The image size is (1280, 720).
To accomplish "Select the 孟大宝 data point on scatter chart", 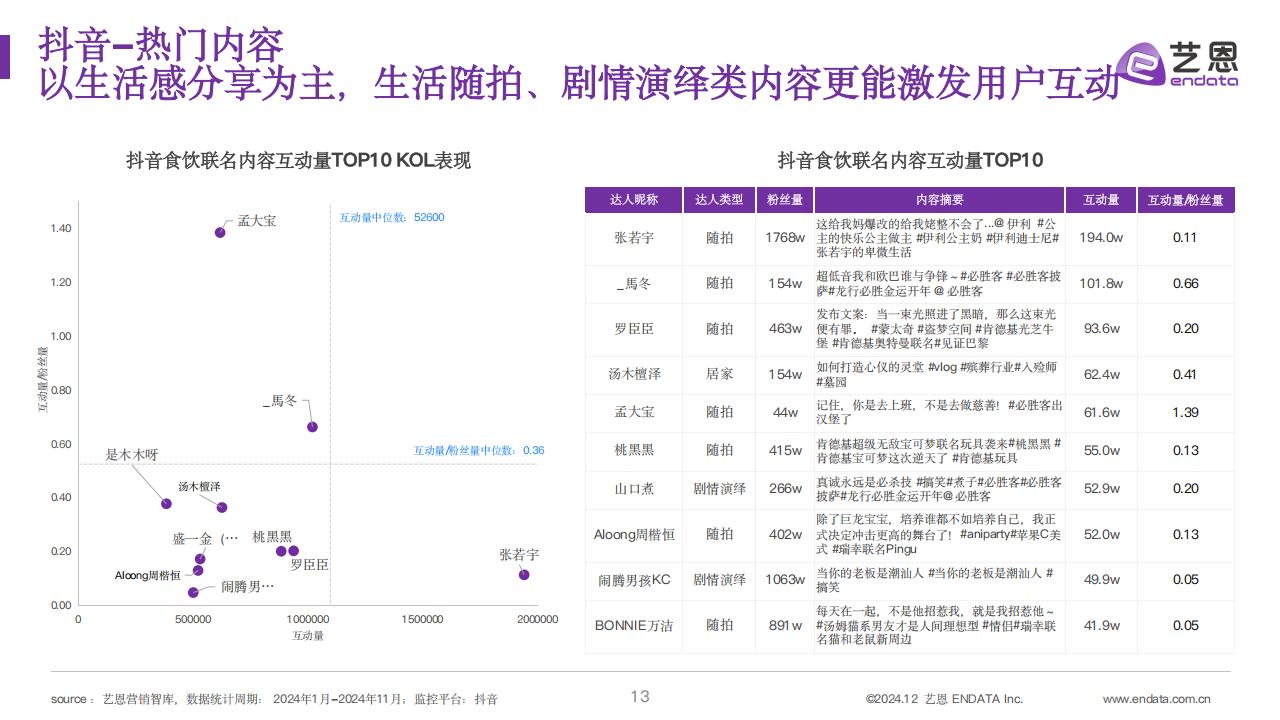I will click(220, 232).
